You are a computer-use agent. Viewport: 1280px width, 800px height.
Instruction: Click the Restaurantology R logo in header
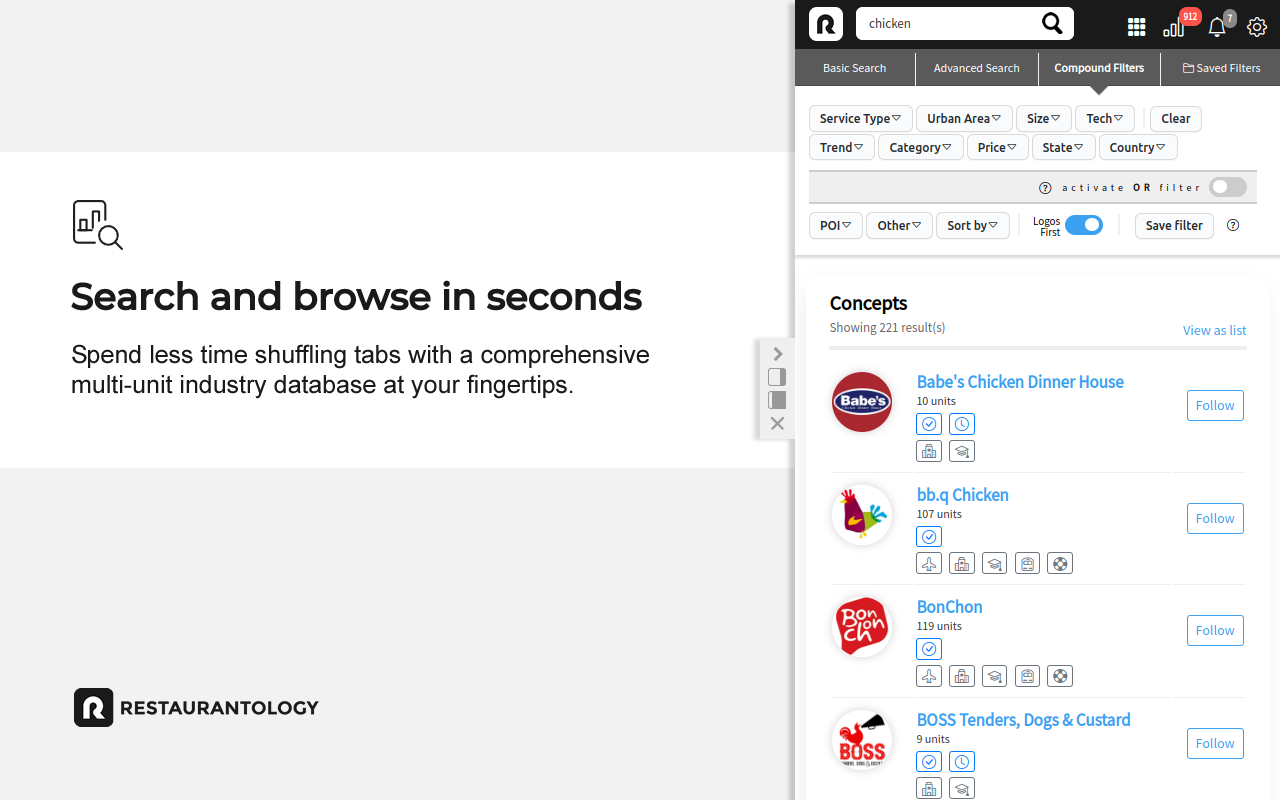pos(826,24)
